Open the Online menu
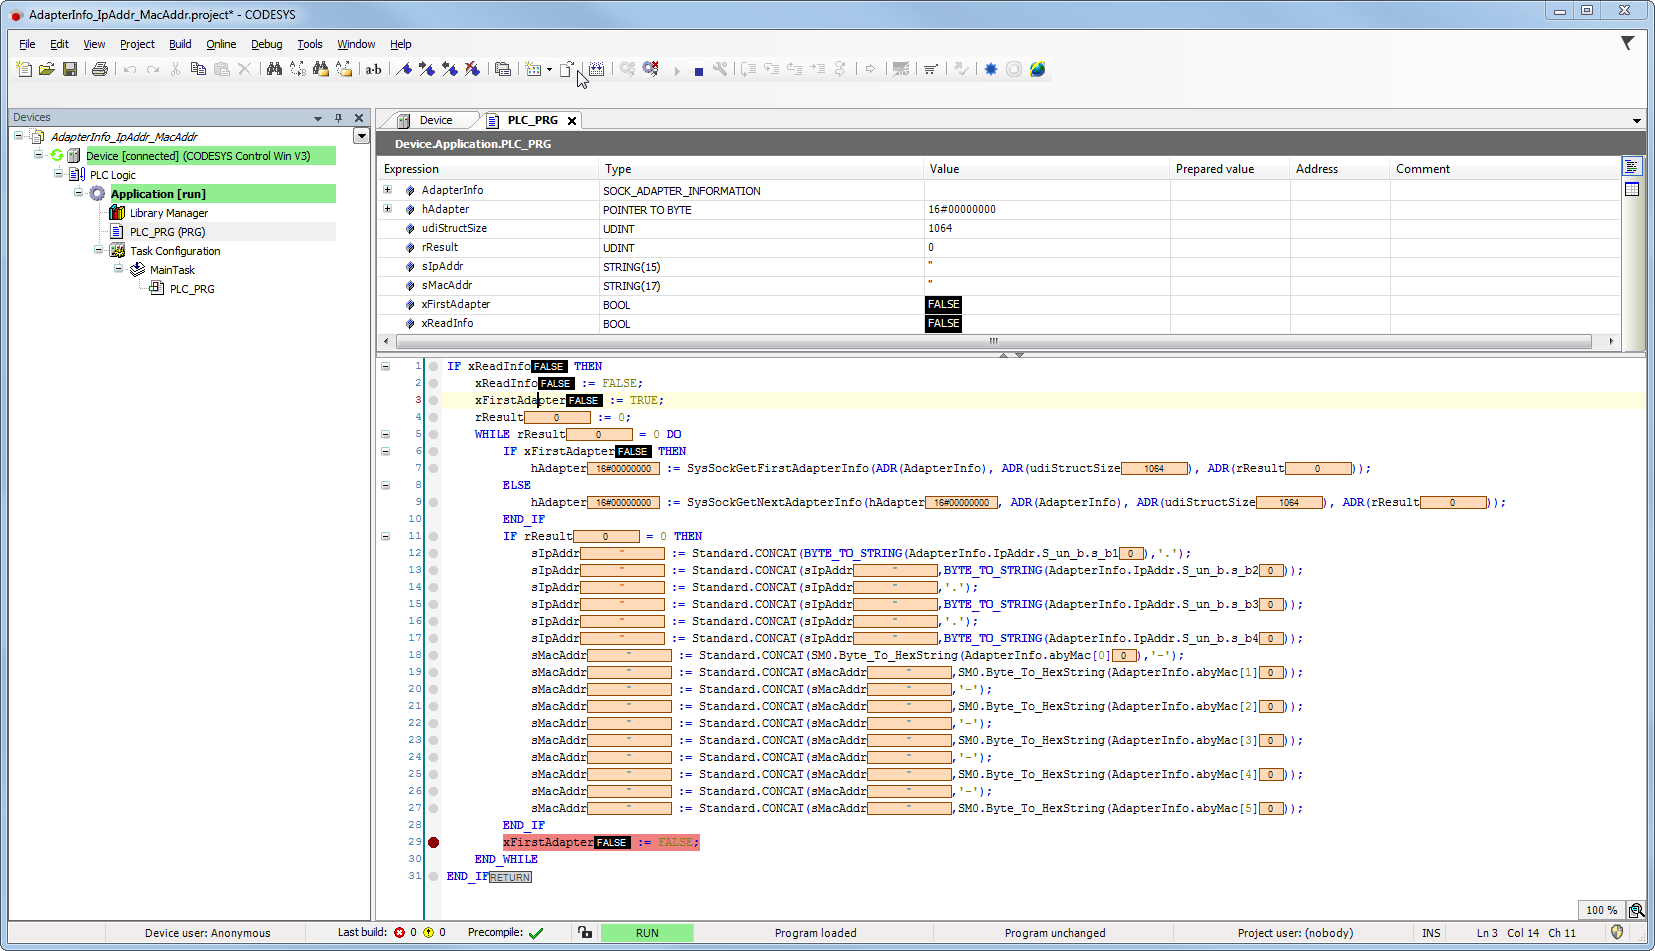The width and height of the screenshot is (1655, 951). (221, 44)
